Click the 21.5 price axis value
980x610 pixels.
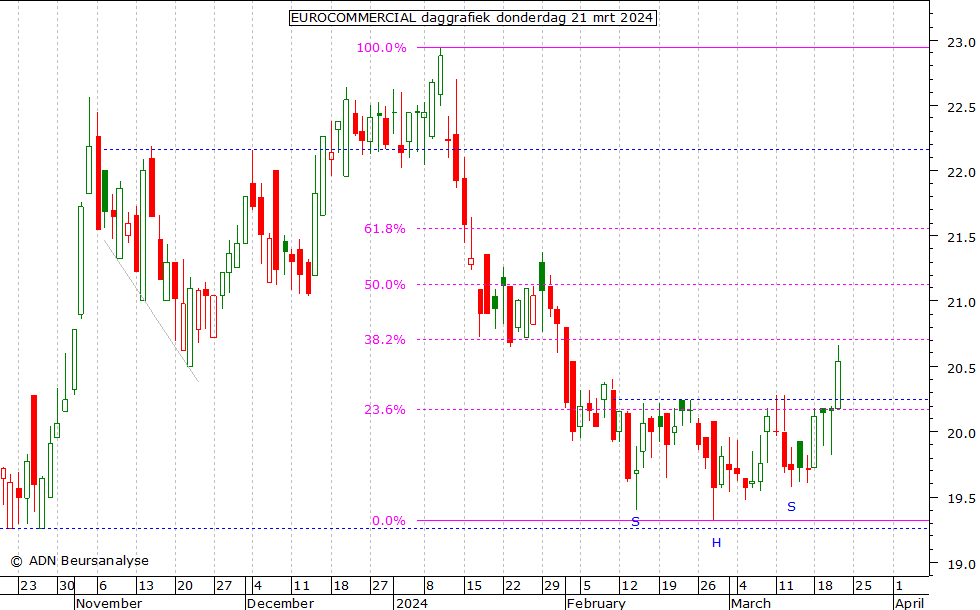[x=961, y=238]
